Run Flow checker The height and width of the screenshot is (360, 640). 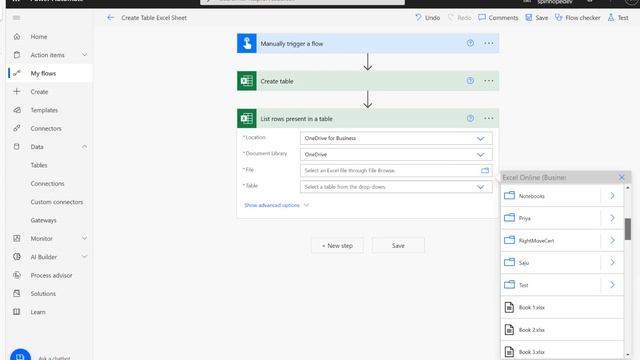(578, 18)
